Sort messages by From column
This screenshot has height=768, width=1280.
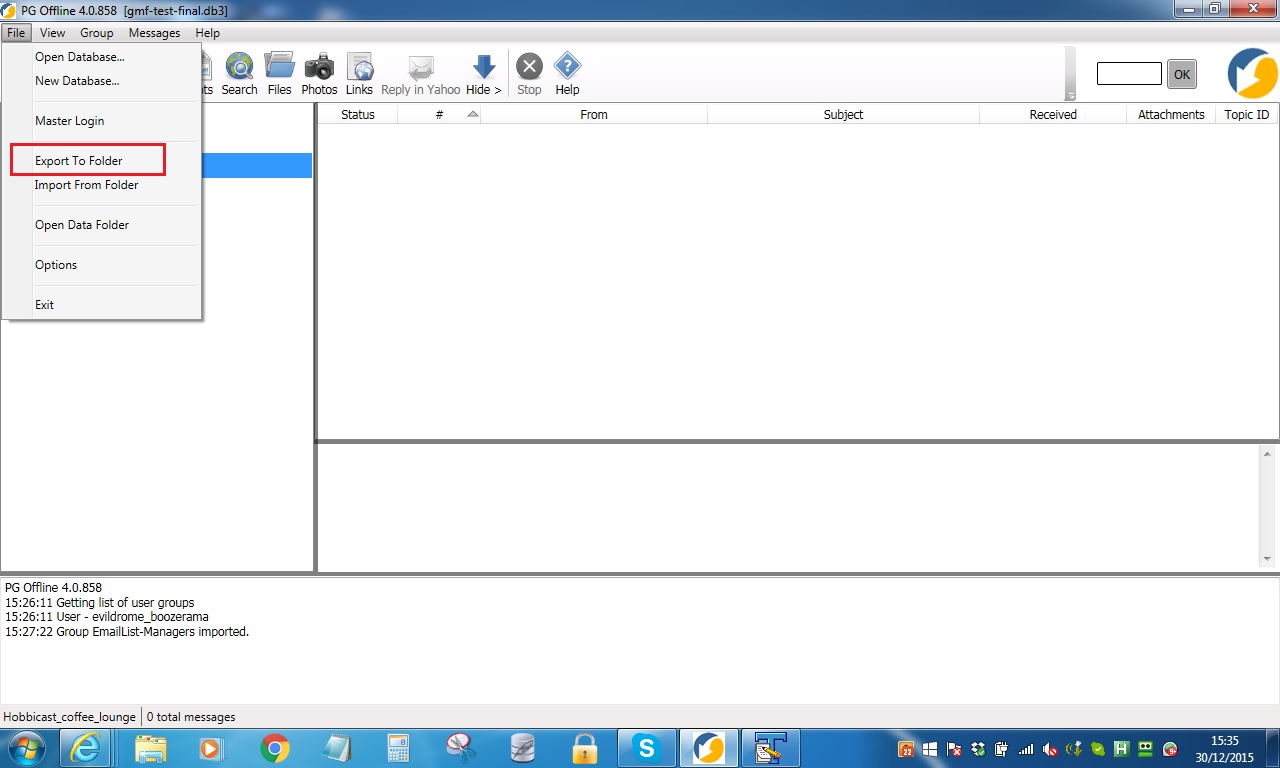pyautogui.click(x=594, y=115)
